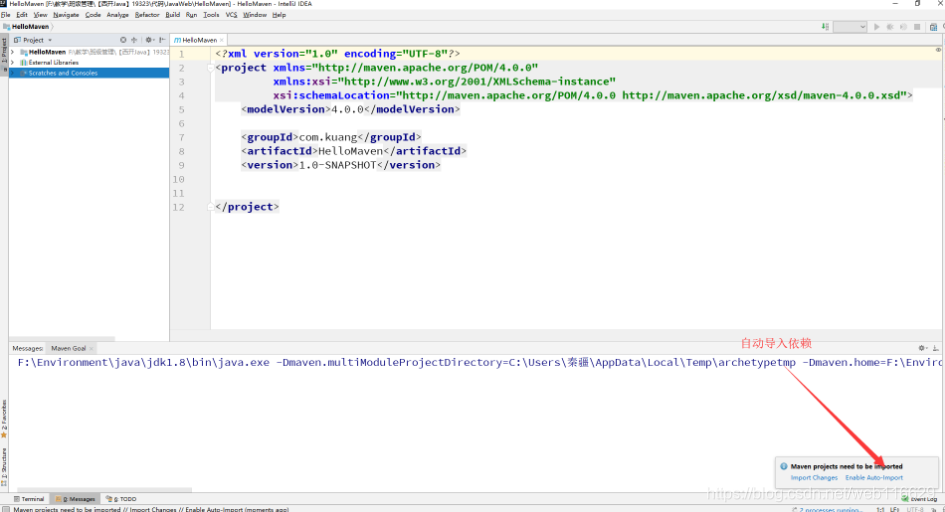This screenshot has width=945, height=512.
Task: Click Import Changes link in notification
Action: point(814,478)
